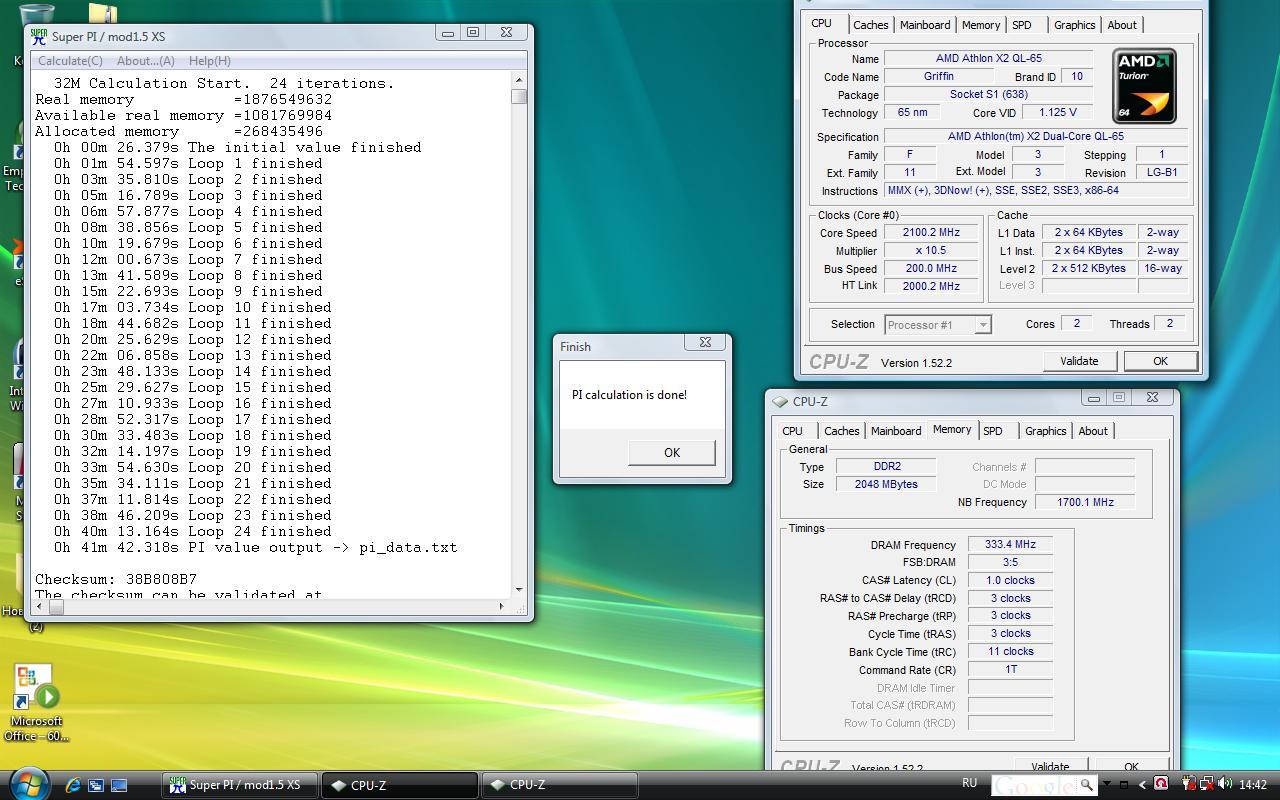This screenshot has height=800, width=1280.
Task: Click OK in the Finish dialog
Action: tap(671, 452)
